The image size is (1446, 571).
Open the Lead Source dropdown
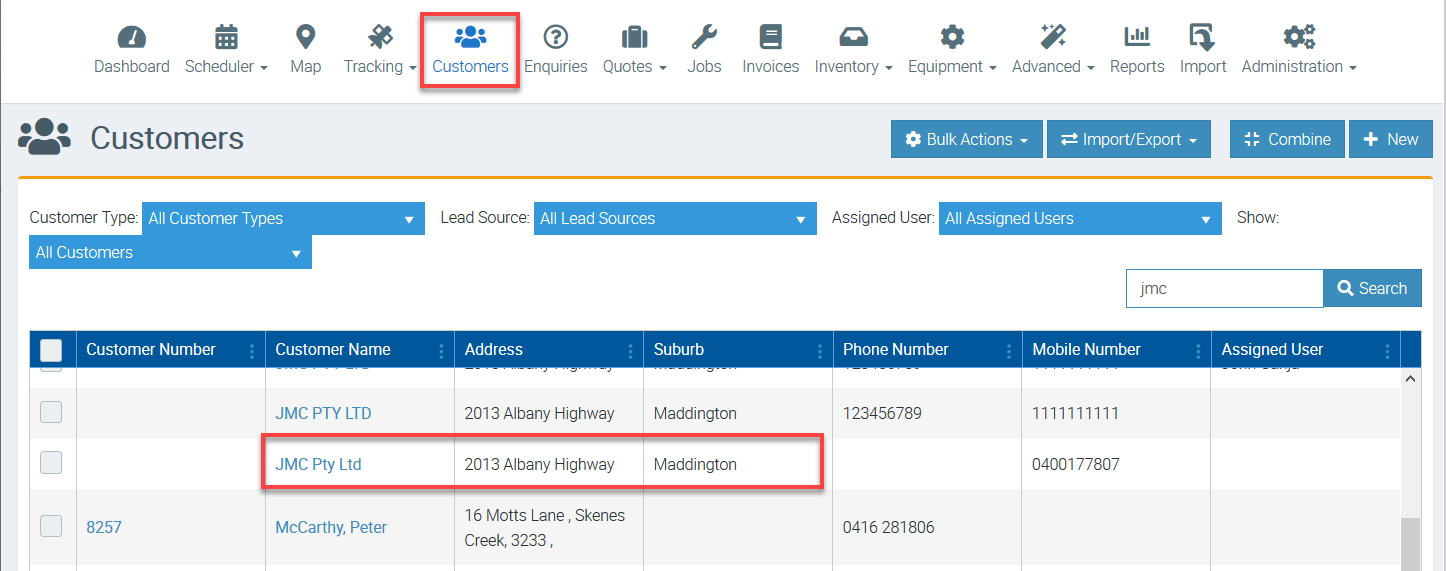[x=675, y=219]
